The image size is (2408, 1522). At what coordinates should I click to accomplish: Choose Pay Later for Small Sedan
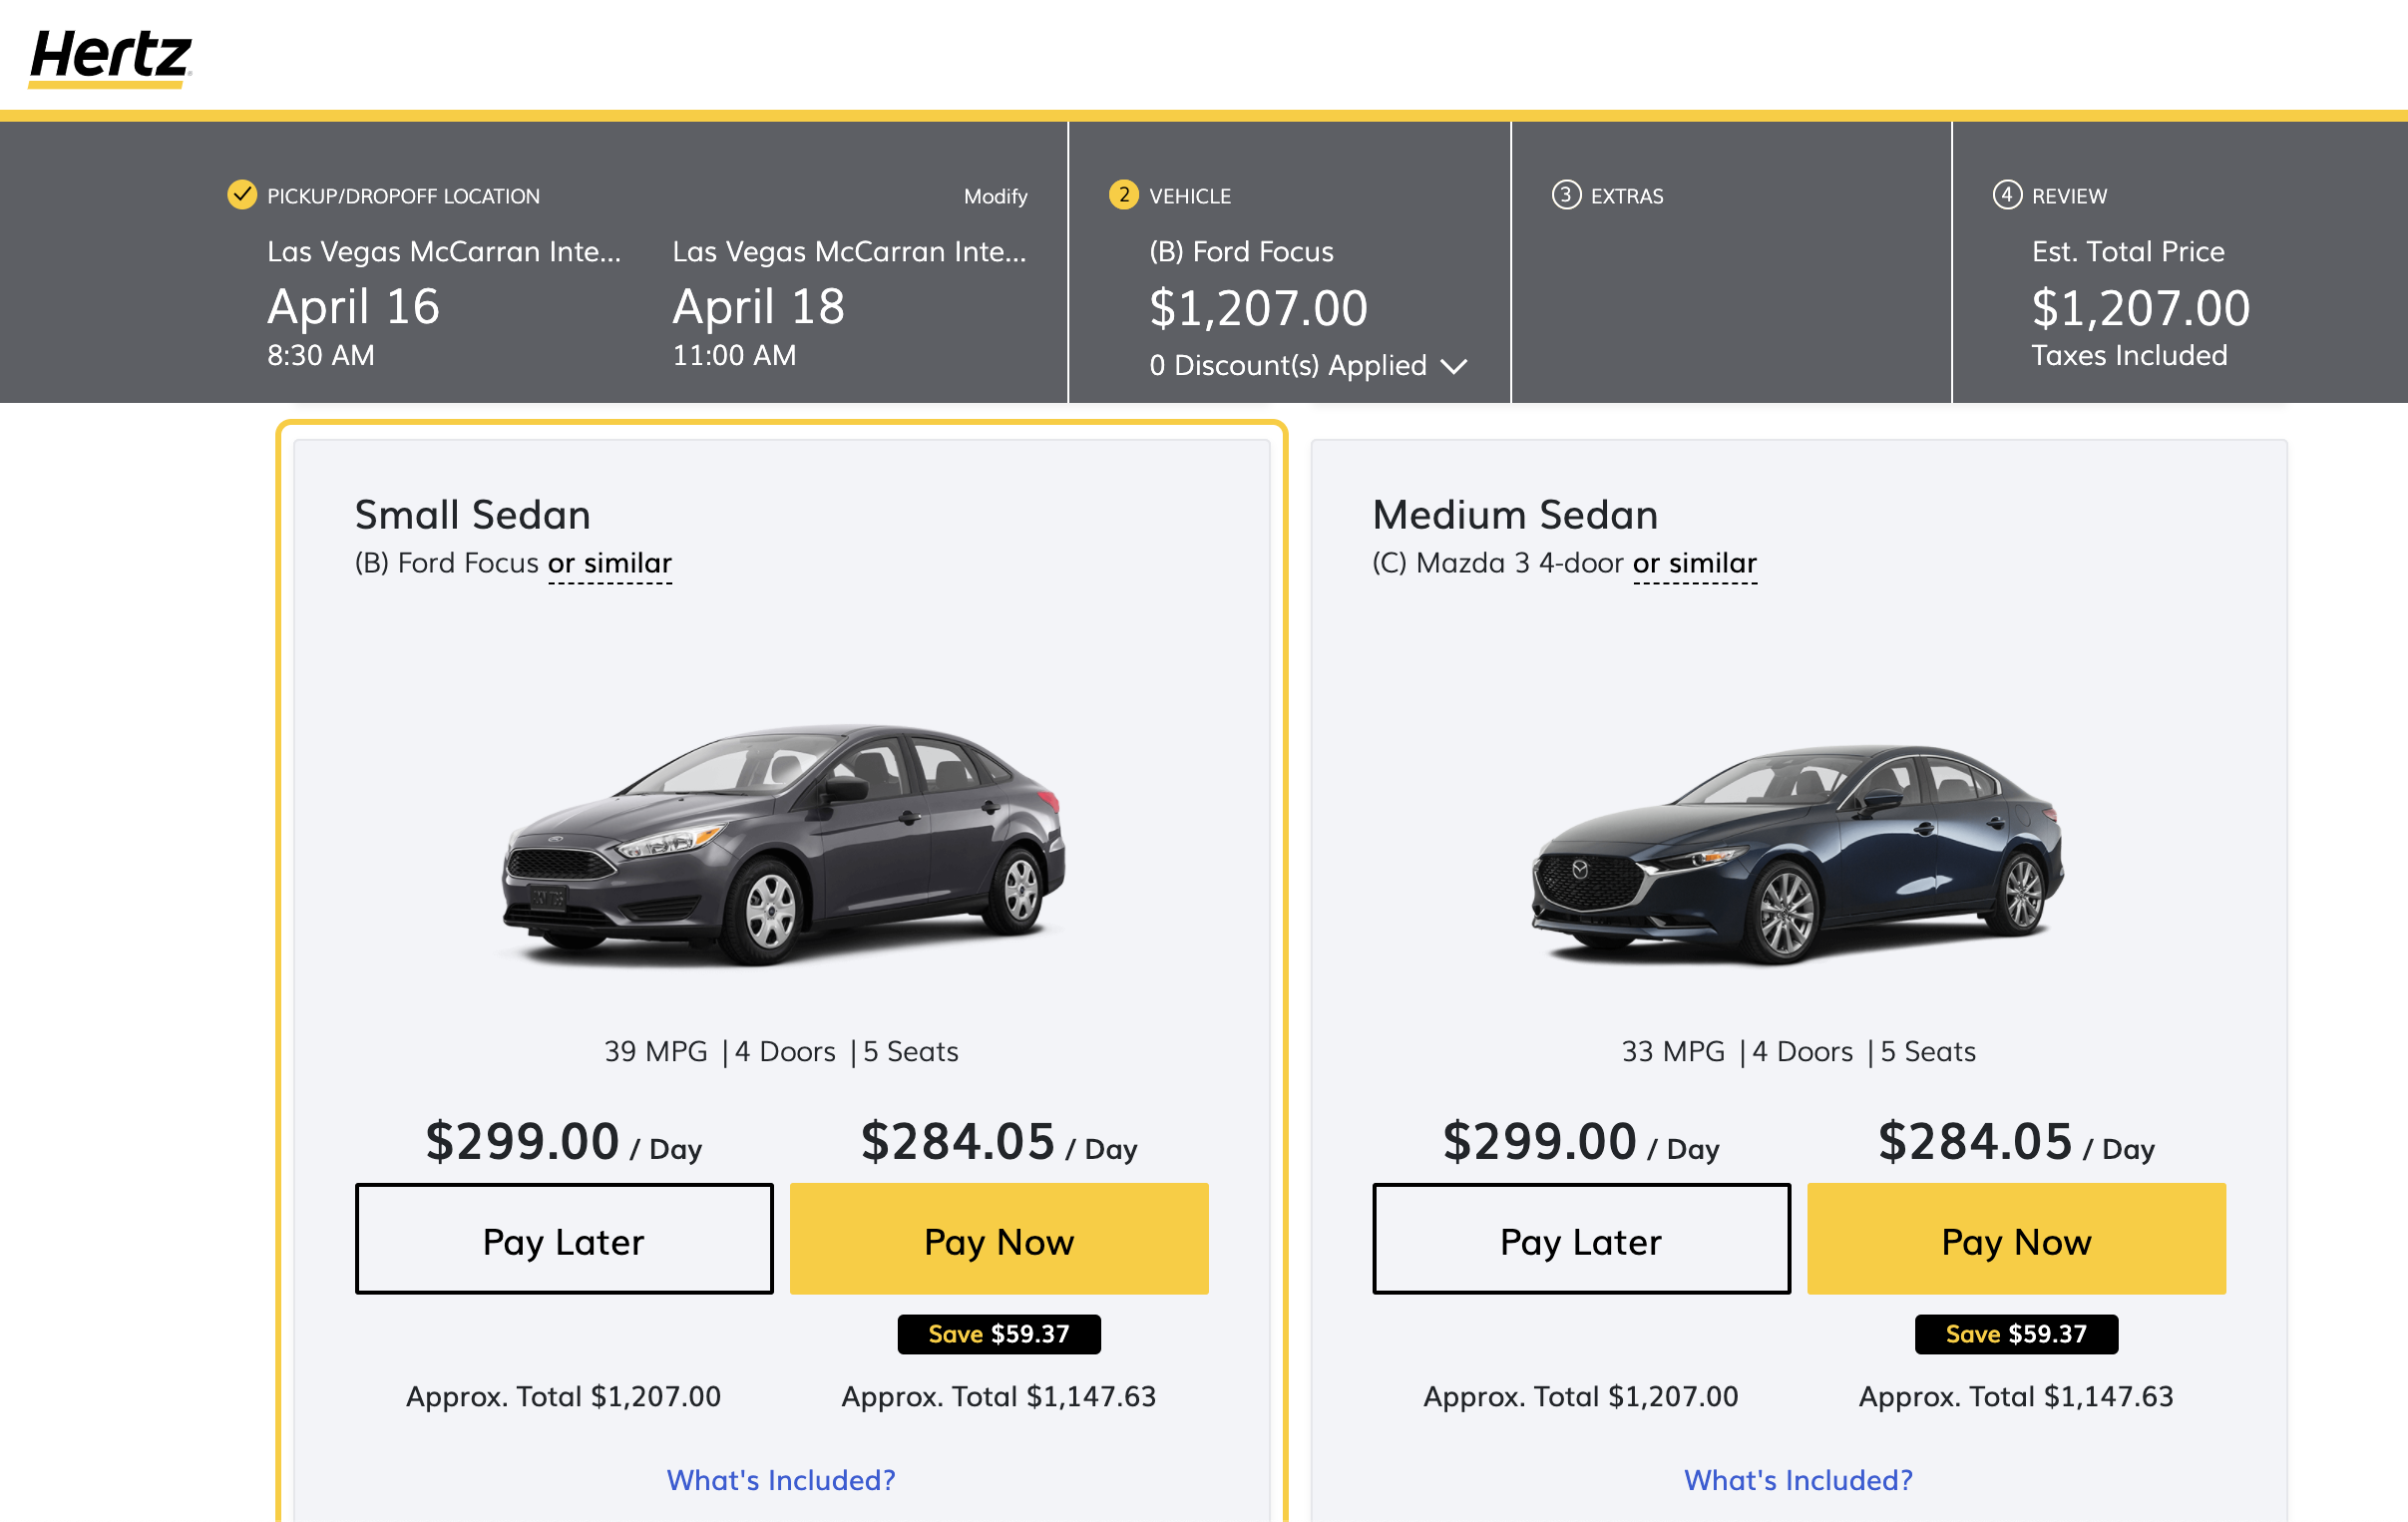click(564, 1239)
